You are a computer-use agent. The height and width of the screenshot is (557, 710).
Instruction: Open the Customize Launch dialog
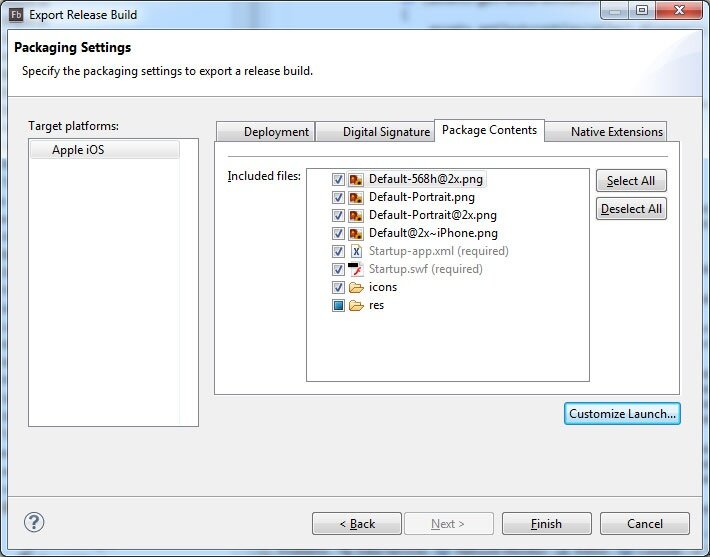622,414
